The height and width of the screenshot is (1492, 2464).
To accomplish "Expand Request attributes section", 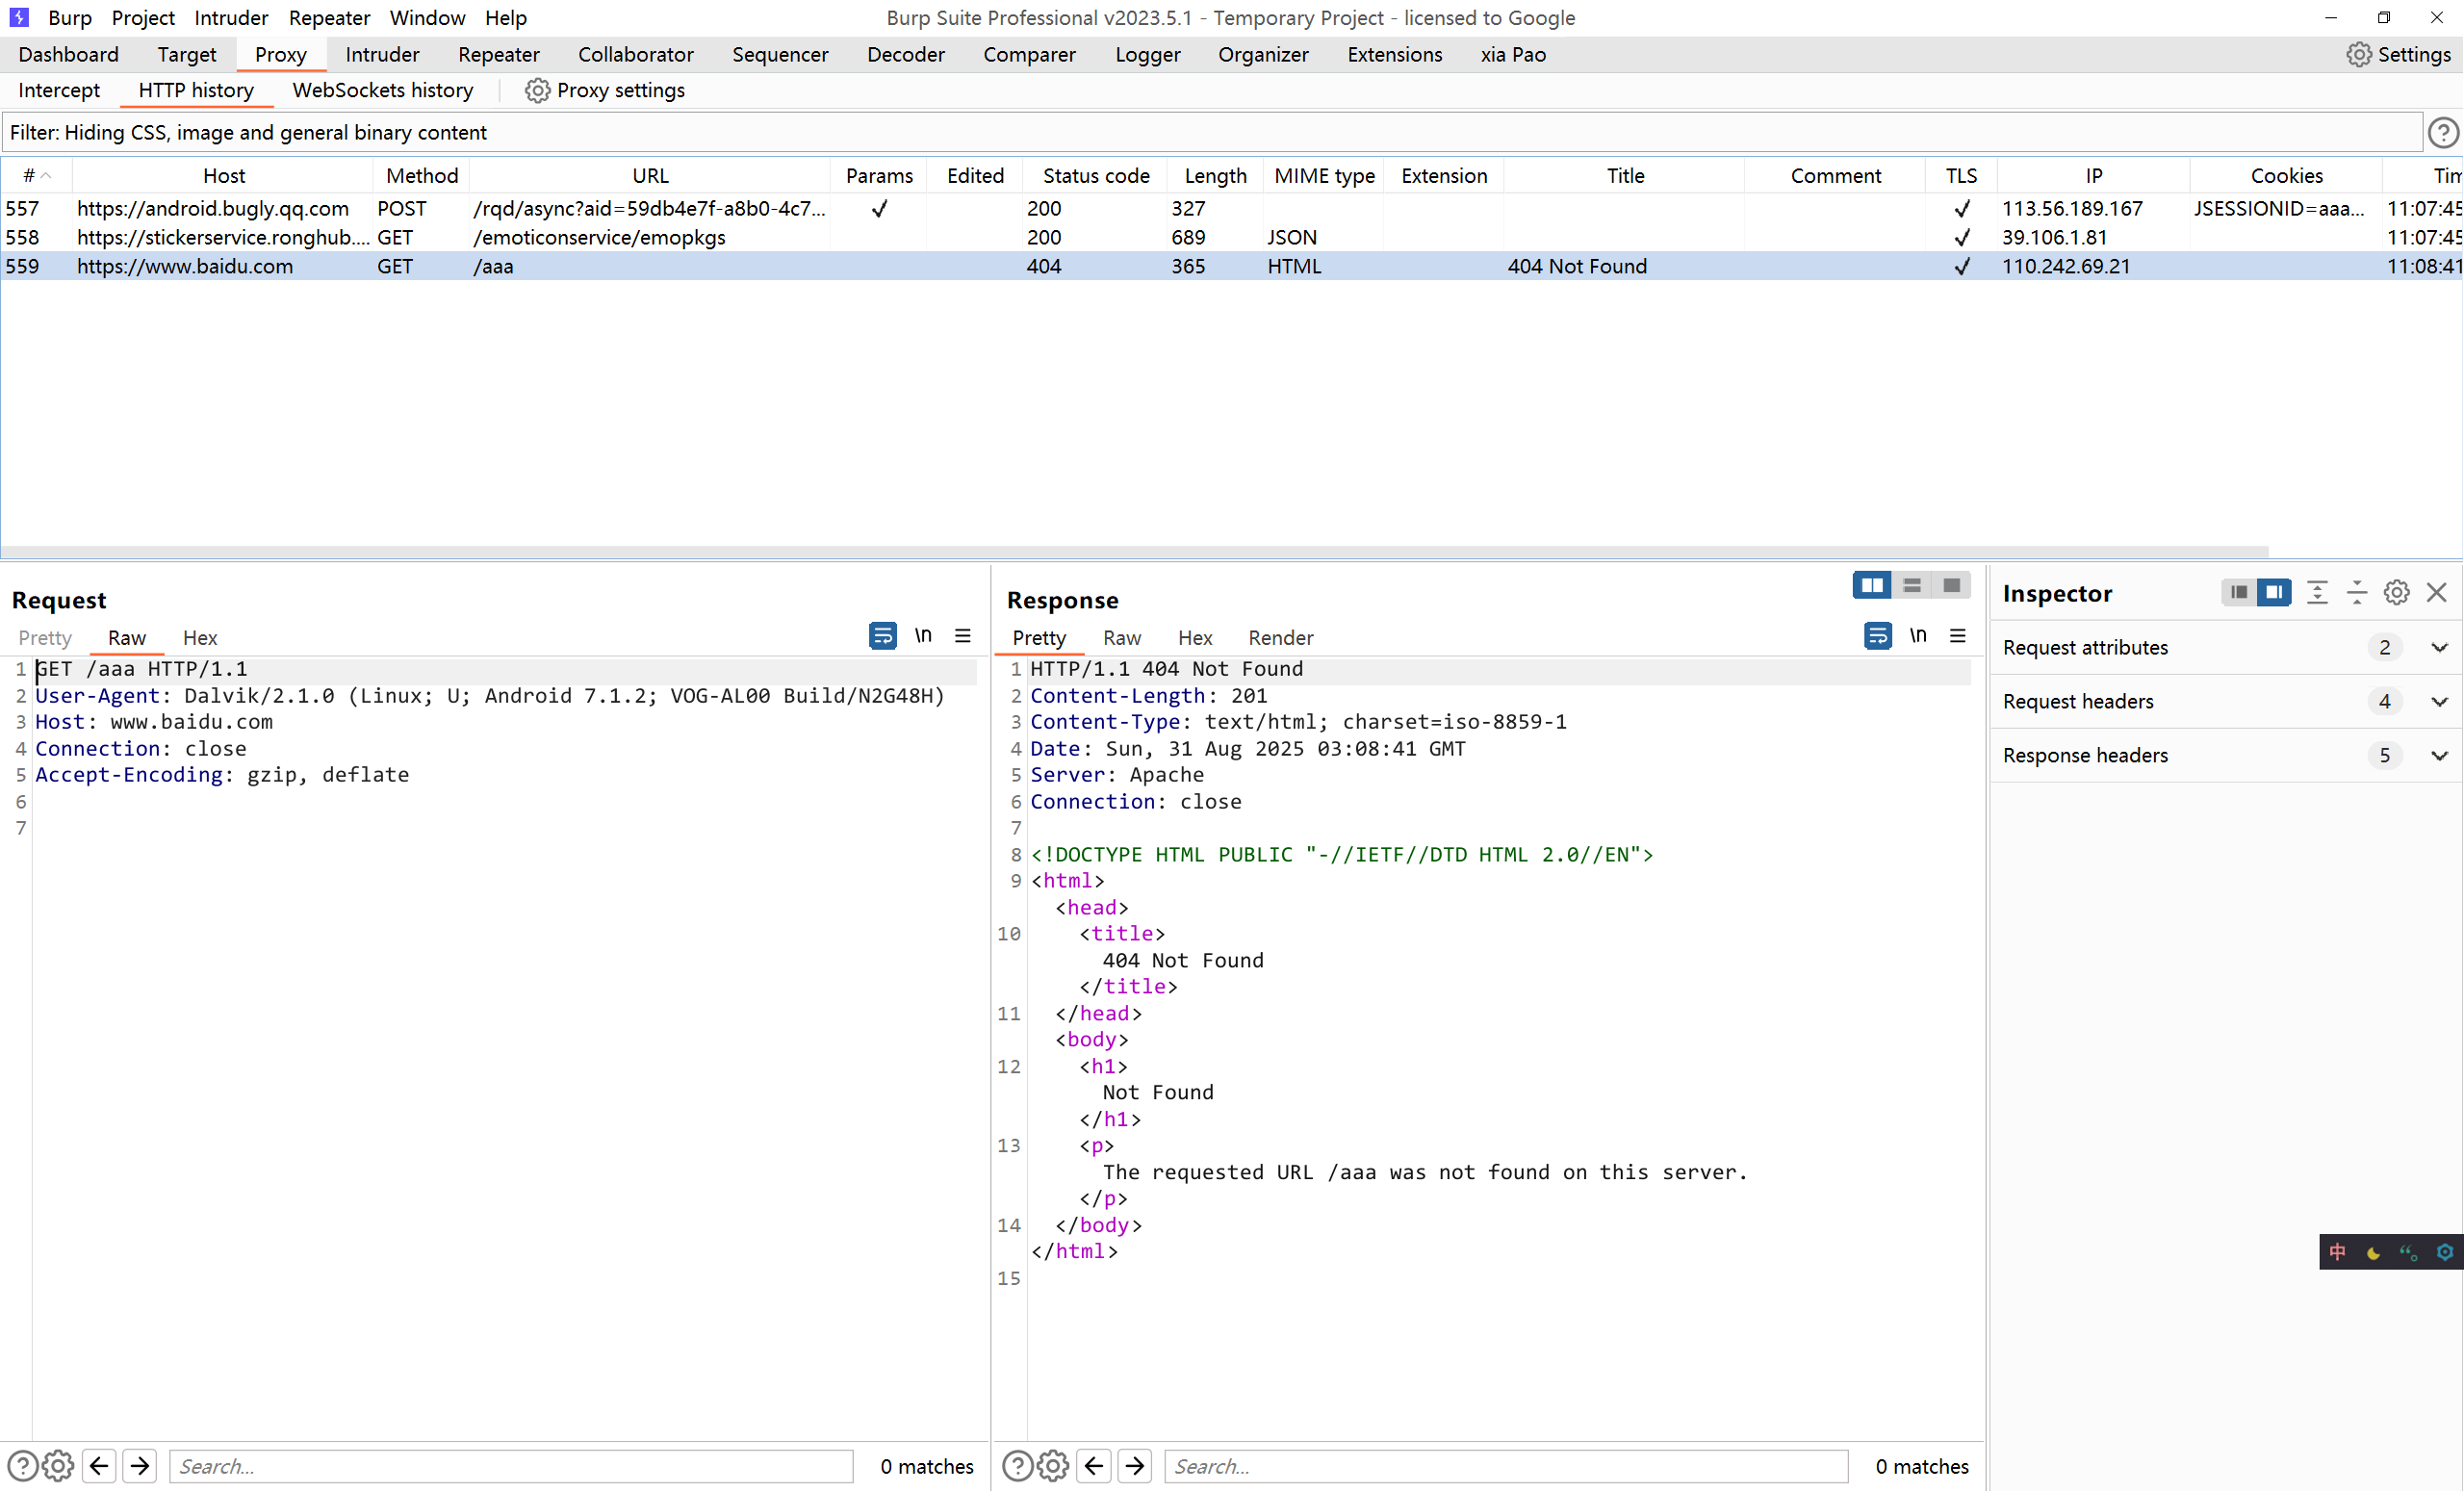I will [2438, 648].
